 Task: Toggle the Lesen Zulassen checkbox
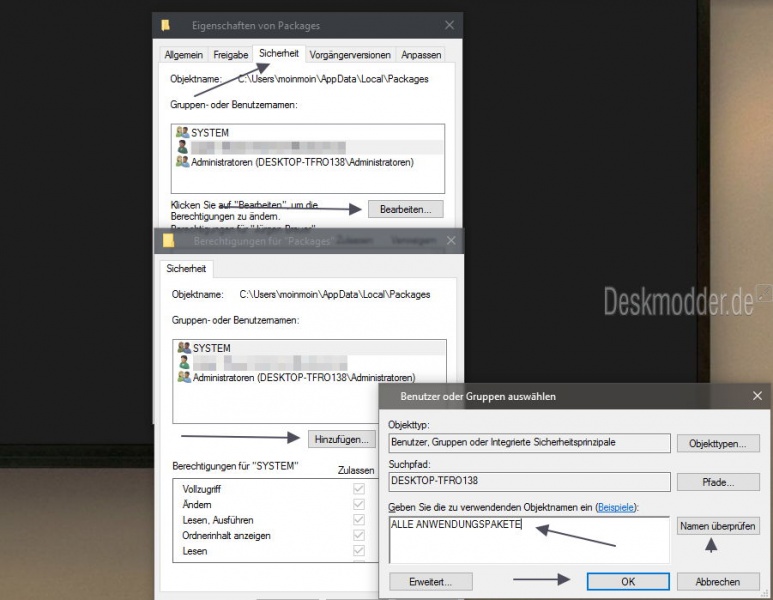[x=359, y=551]
